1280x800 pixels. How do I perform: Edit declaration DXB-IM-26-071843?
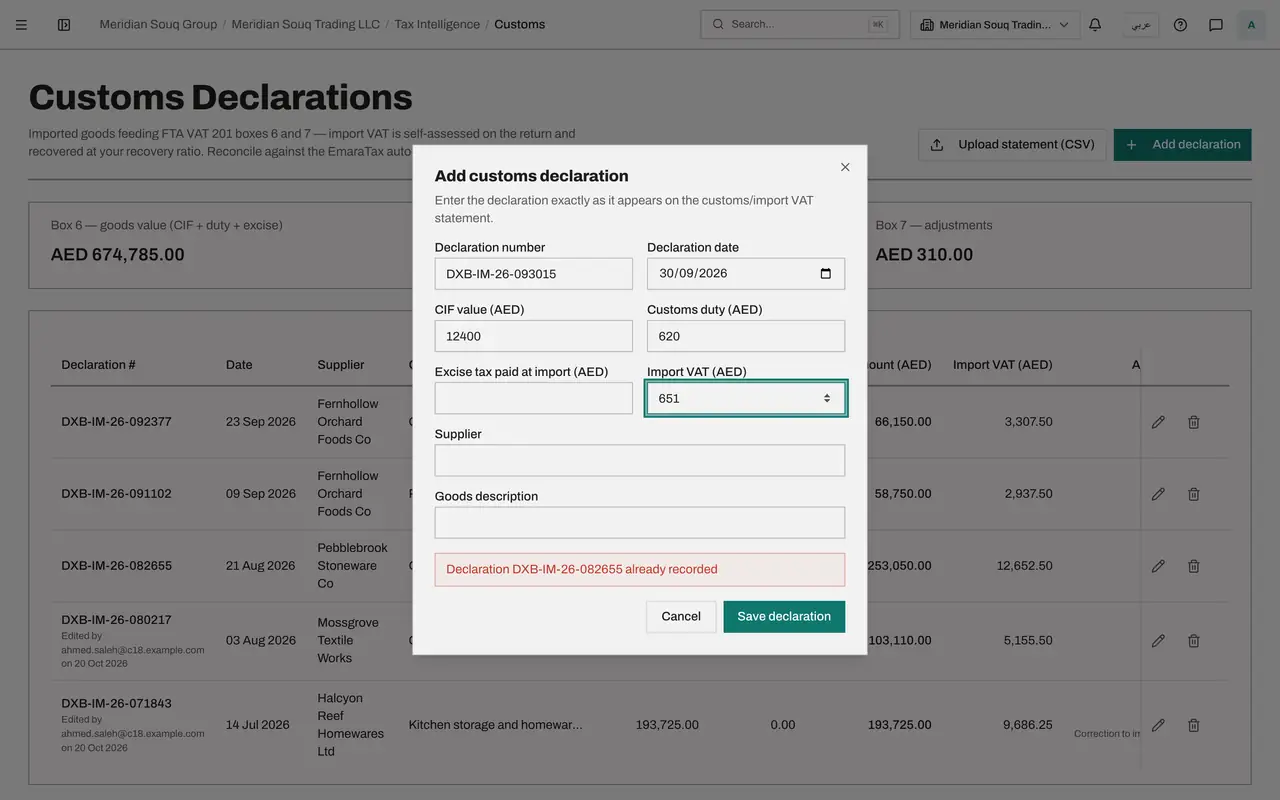[1158, 725]
